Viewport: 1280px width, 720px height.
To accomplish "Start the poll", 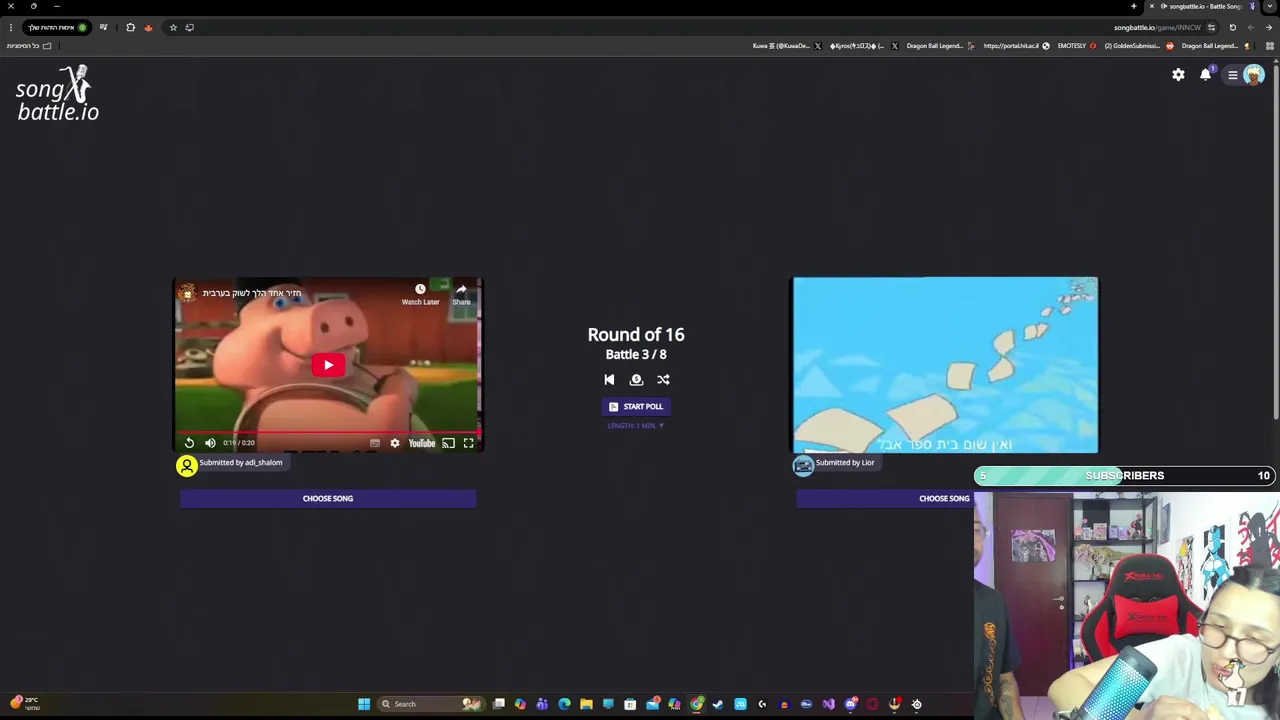I will [636, 407].
